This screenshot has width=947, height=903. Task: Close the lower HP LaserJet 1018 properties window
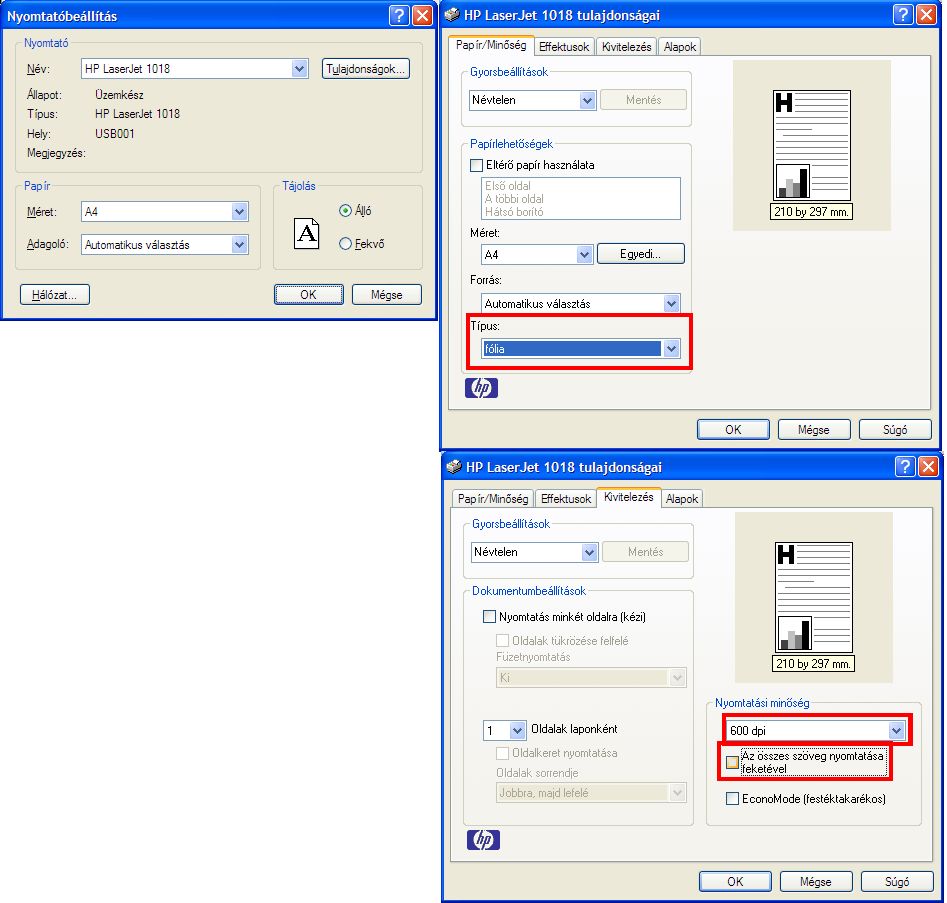(x=928, y=466)
